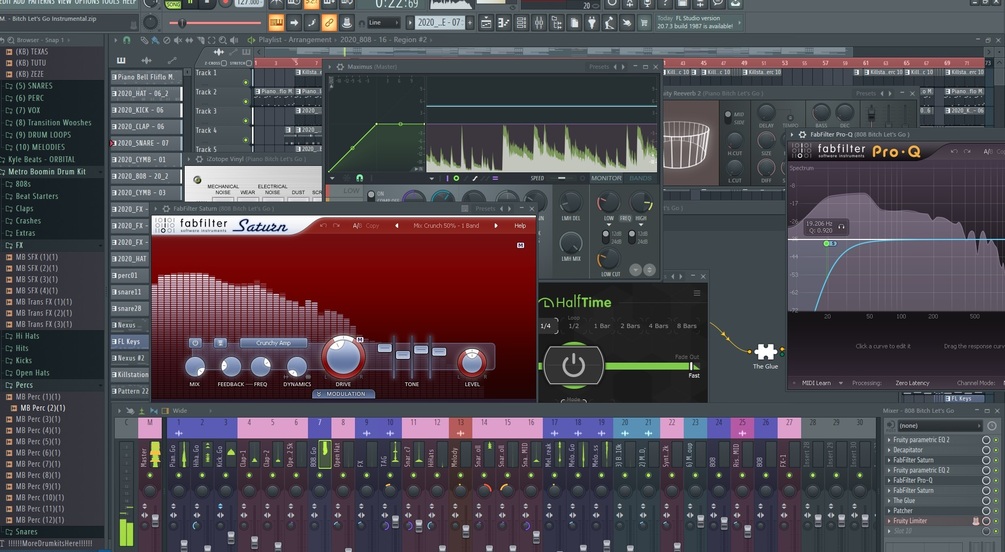The image size is (1005, 552).
Task: Open the mixer (none) input dropdown
Action: coord(940,426)
